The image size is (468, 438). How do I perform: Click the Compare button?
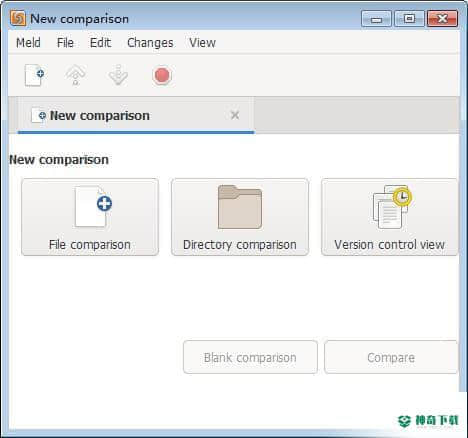[391, 357]
